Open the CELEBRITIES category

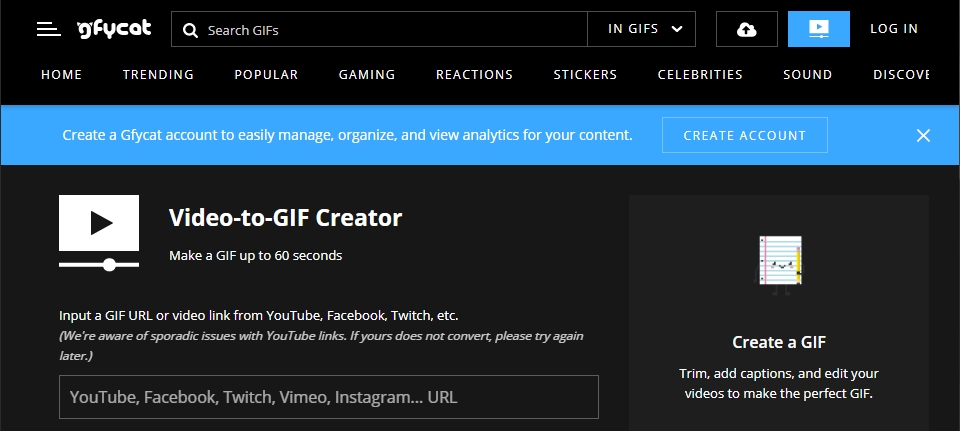(700, 75)
